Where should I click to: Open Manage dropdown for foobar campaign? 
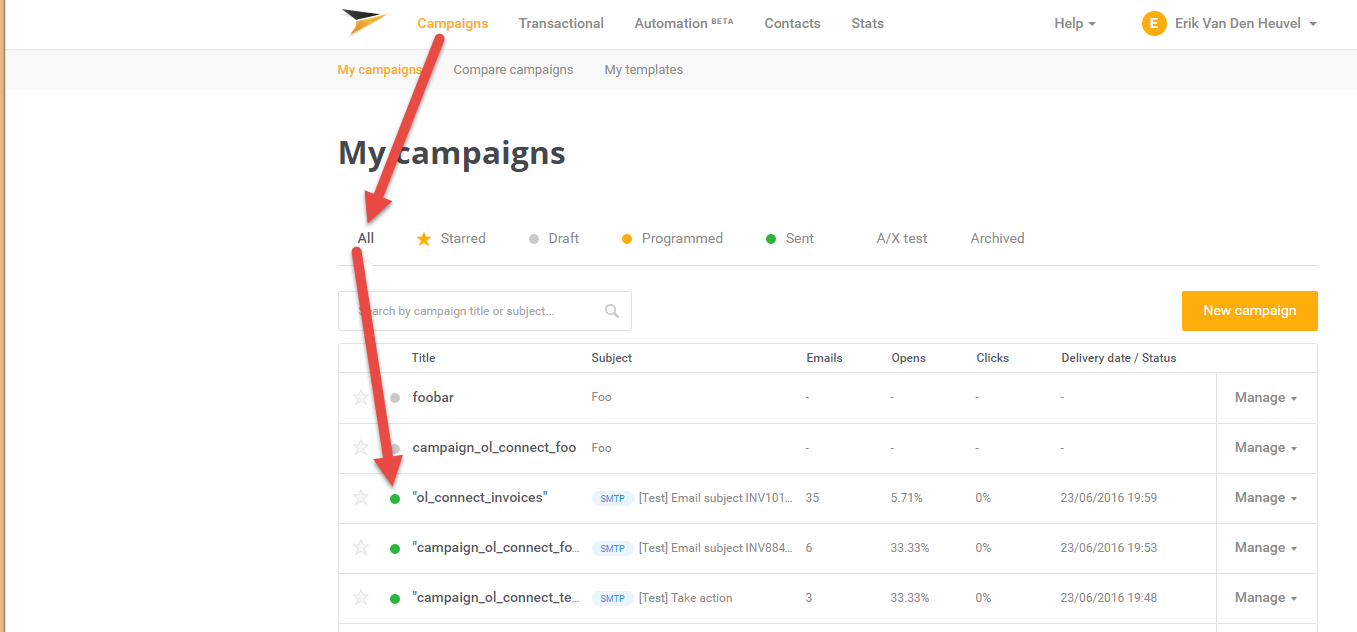click(x=1265, y=398)
